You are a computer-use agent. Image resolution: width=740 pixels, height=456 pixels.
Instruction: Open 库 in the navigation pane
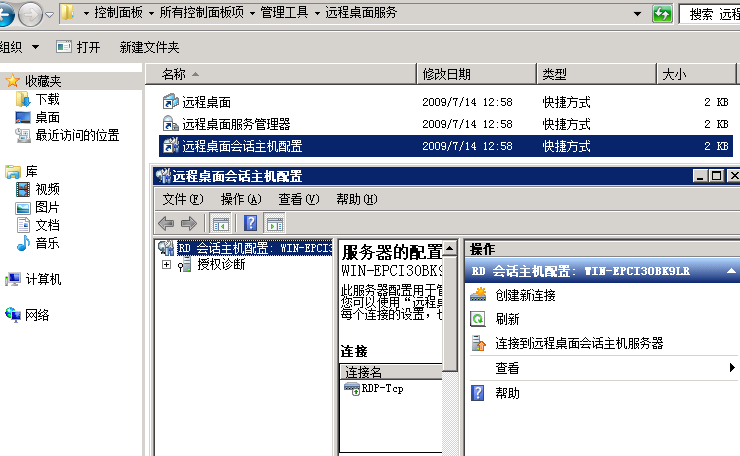pos(32,171)
